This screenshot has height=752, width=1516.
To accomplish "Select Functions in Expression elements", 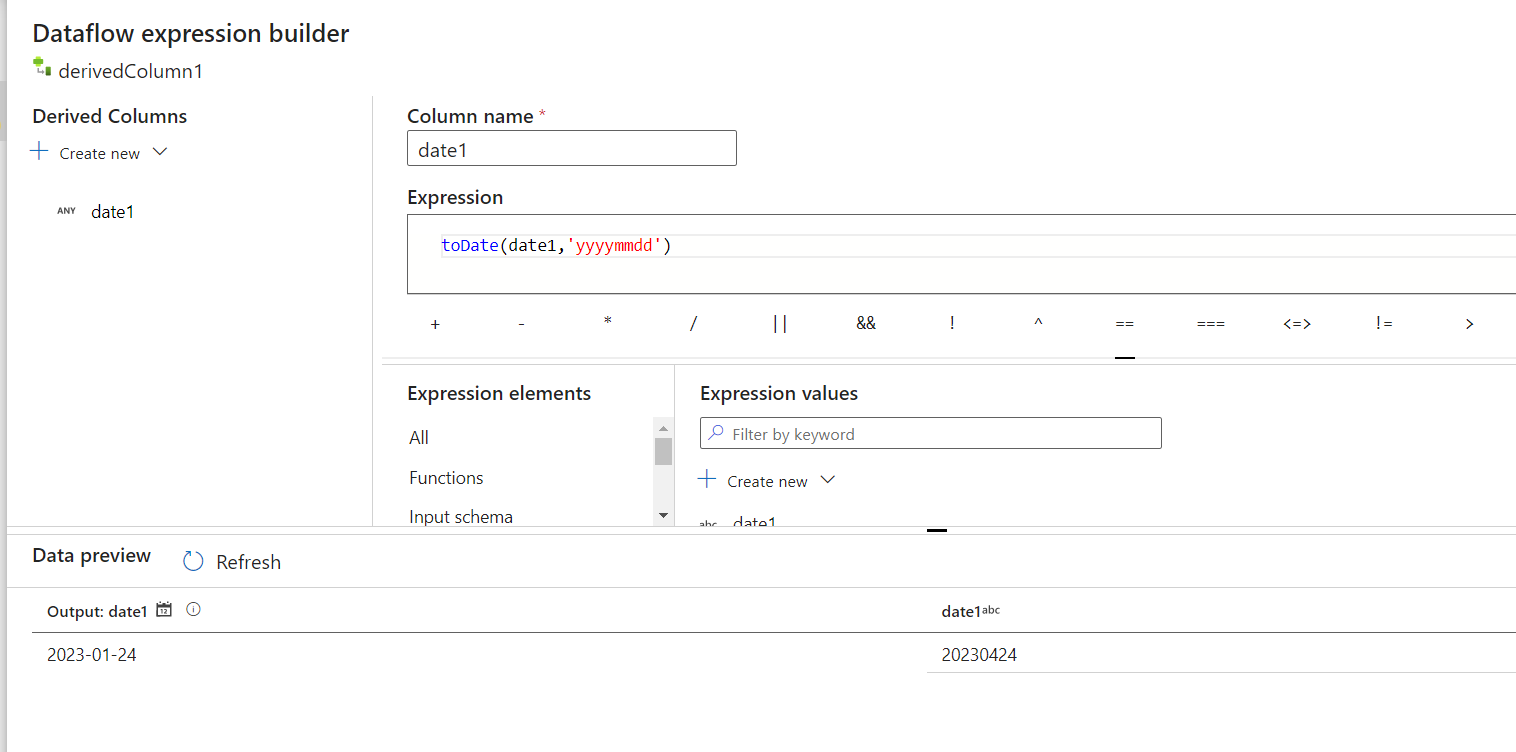I will pos(446,478).
